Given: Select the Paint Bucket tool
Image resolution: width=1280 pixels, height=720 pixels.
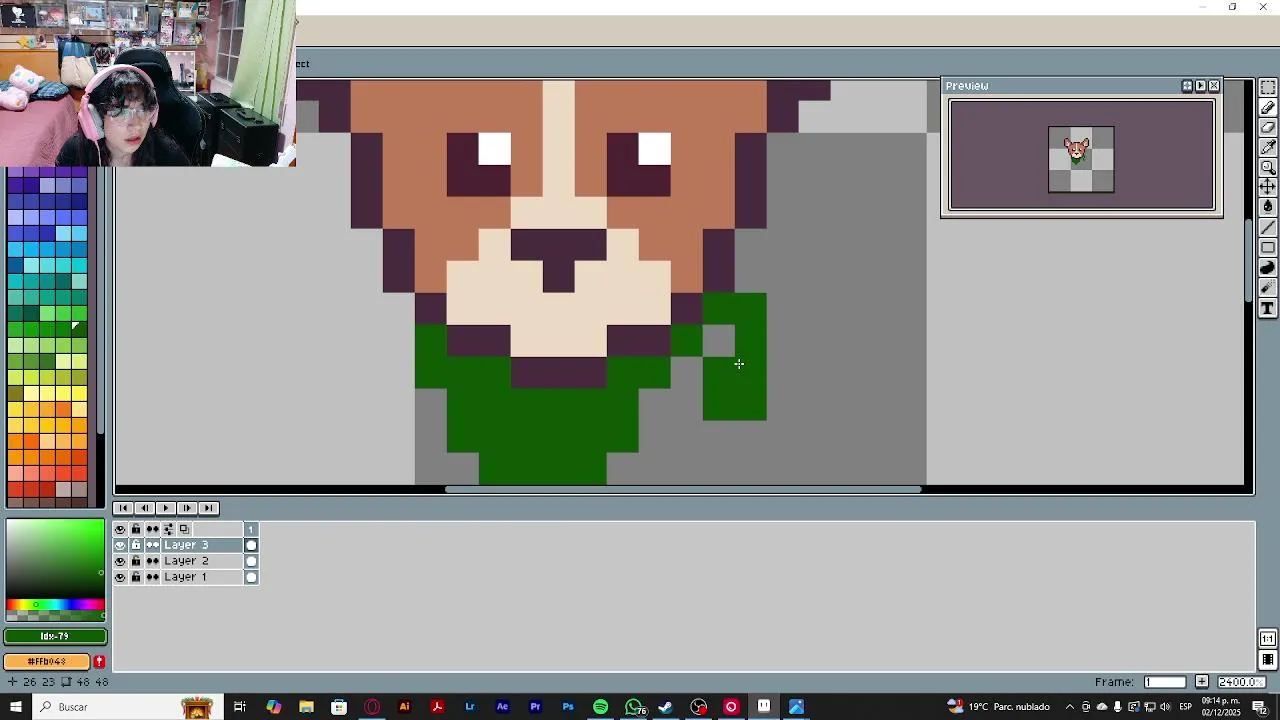Looking at the screenshot, I should (1268, 207).
